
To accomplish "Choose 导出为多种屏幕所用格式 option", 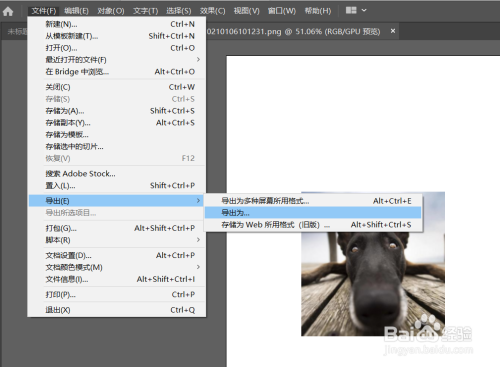I will pyautogui.click(x=313, y=201).
